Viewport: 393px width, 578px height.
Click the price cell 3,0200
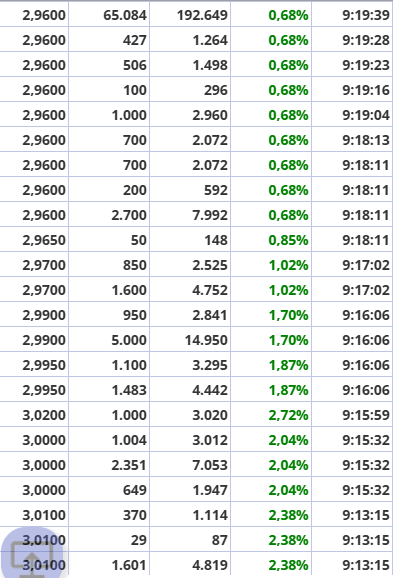point(34,415)
